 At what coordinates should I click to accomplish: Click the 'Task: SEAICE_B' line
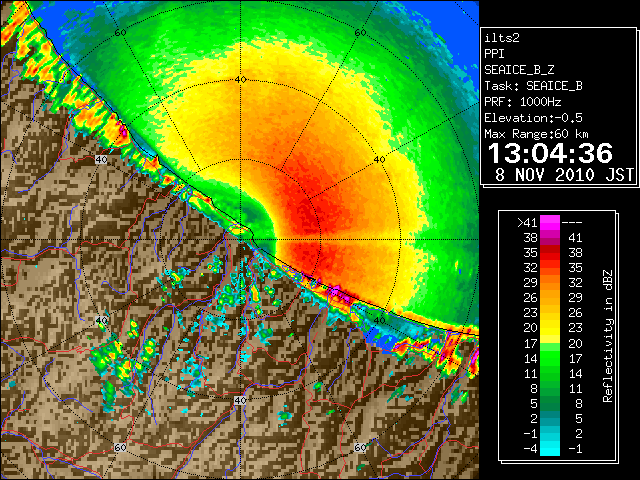(533, 86)
